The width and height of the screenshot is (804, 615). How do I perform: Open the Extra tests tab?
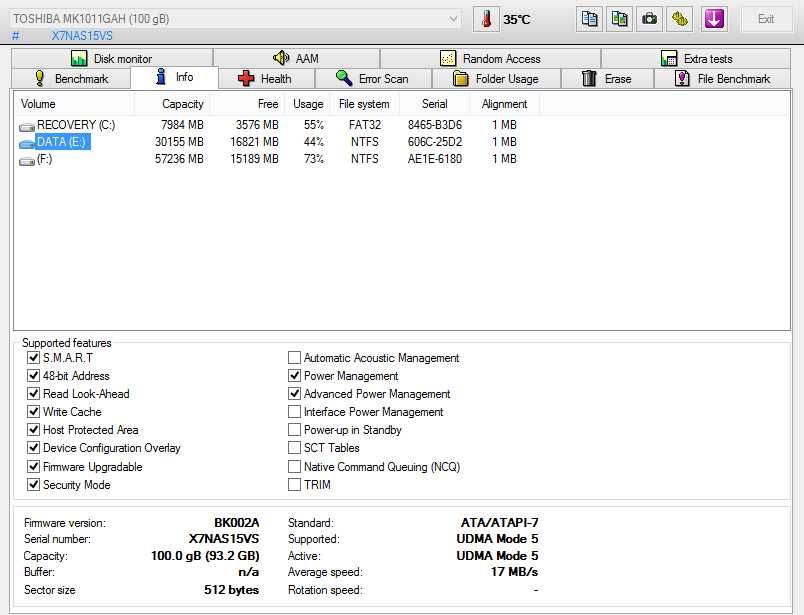(x=696, y=58)
